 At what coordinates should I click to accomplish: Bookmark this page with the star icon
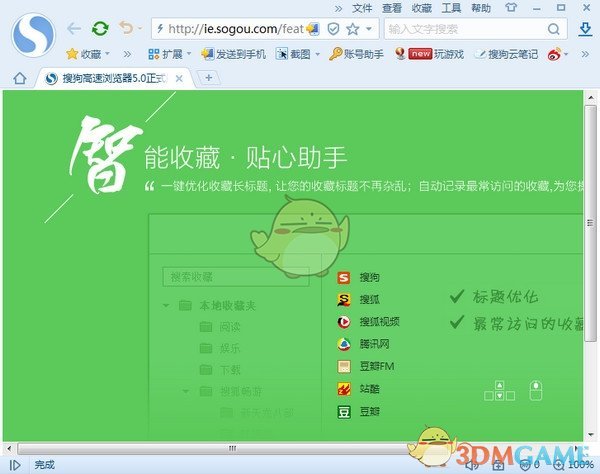(x=352, y=29)
